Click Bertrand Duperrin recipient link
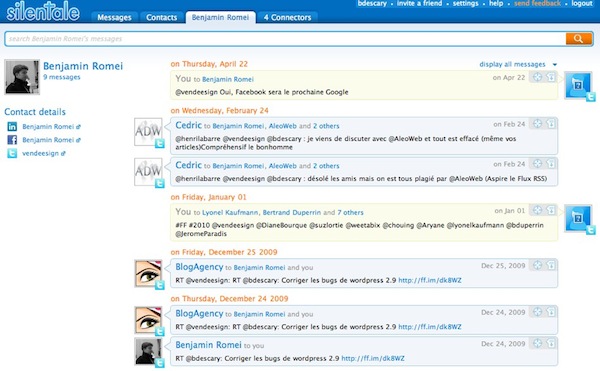 coord(292,212)
